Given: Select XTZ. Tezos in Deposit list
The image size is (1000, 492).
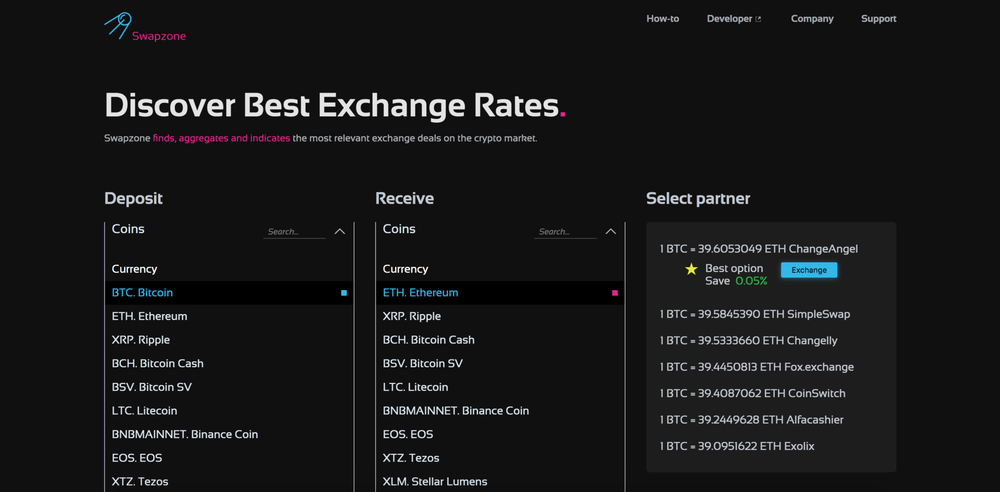Looking at the screenshot, I should tap(229, 482).
